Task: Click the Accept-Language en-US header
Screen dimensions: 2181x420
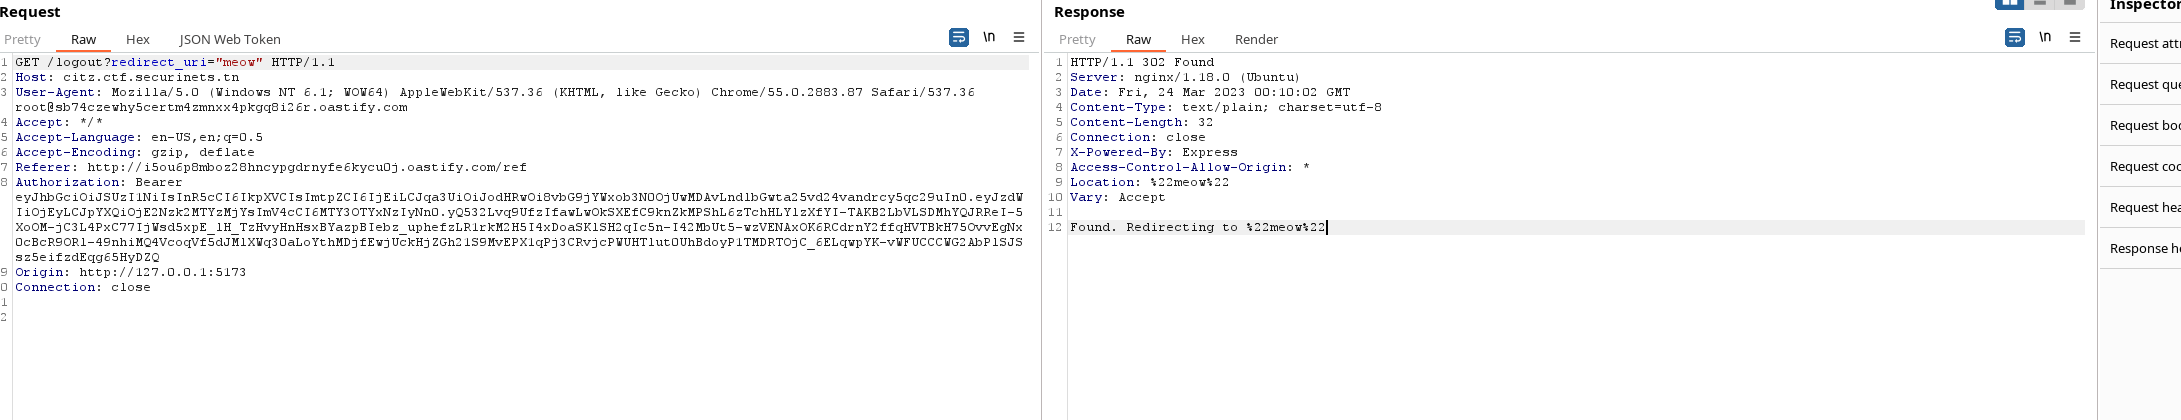Action: (x=139, y=137)
